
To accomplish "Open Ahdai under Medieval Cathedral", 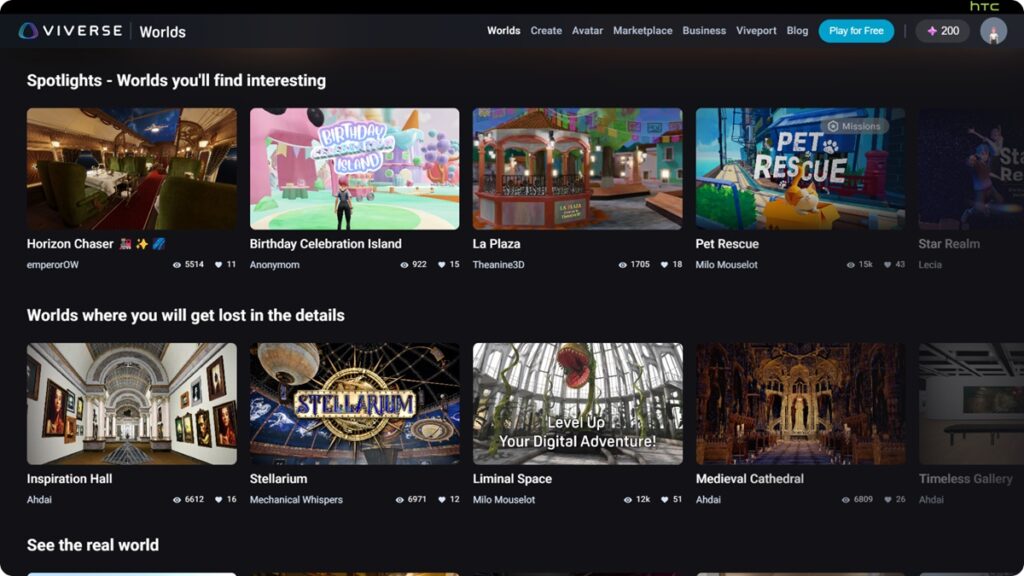I will pyautogui.click(x=708, y=500).
